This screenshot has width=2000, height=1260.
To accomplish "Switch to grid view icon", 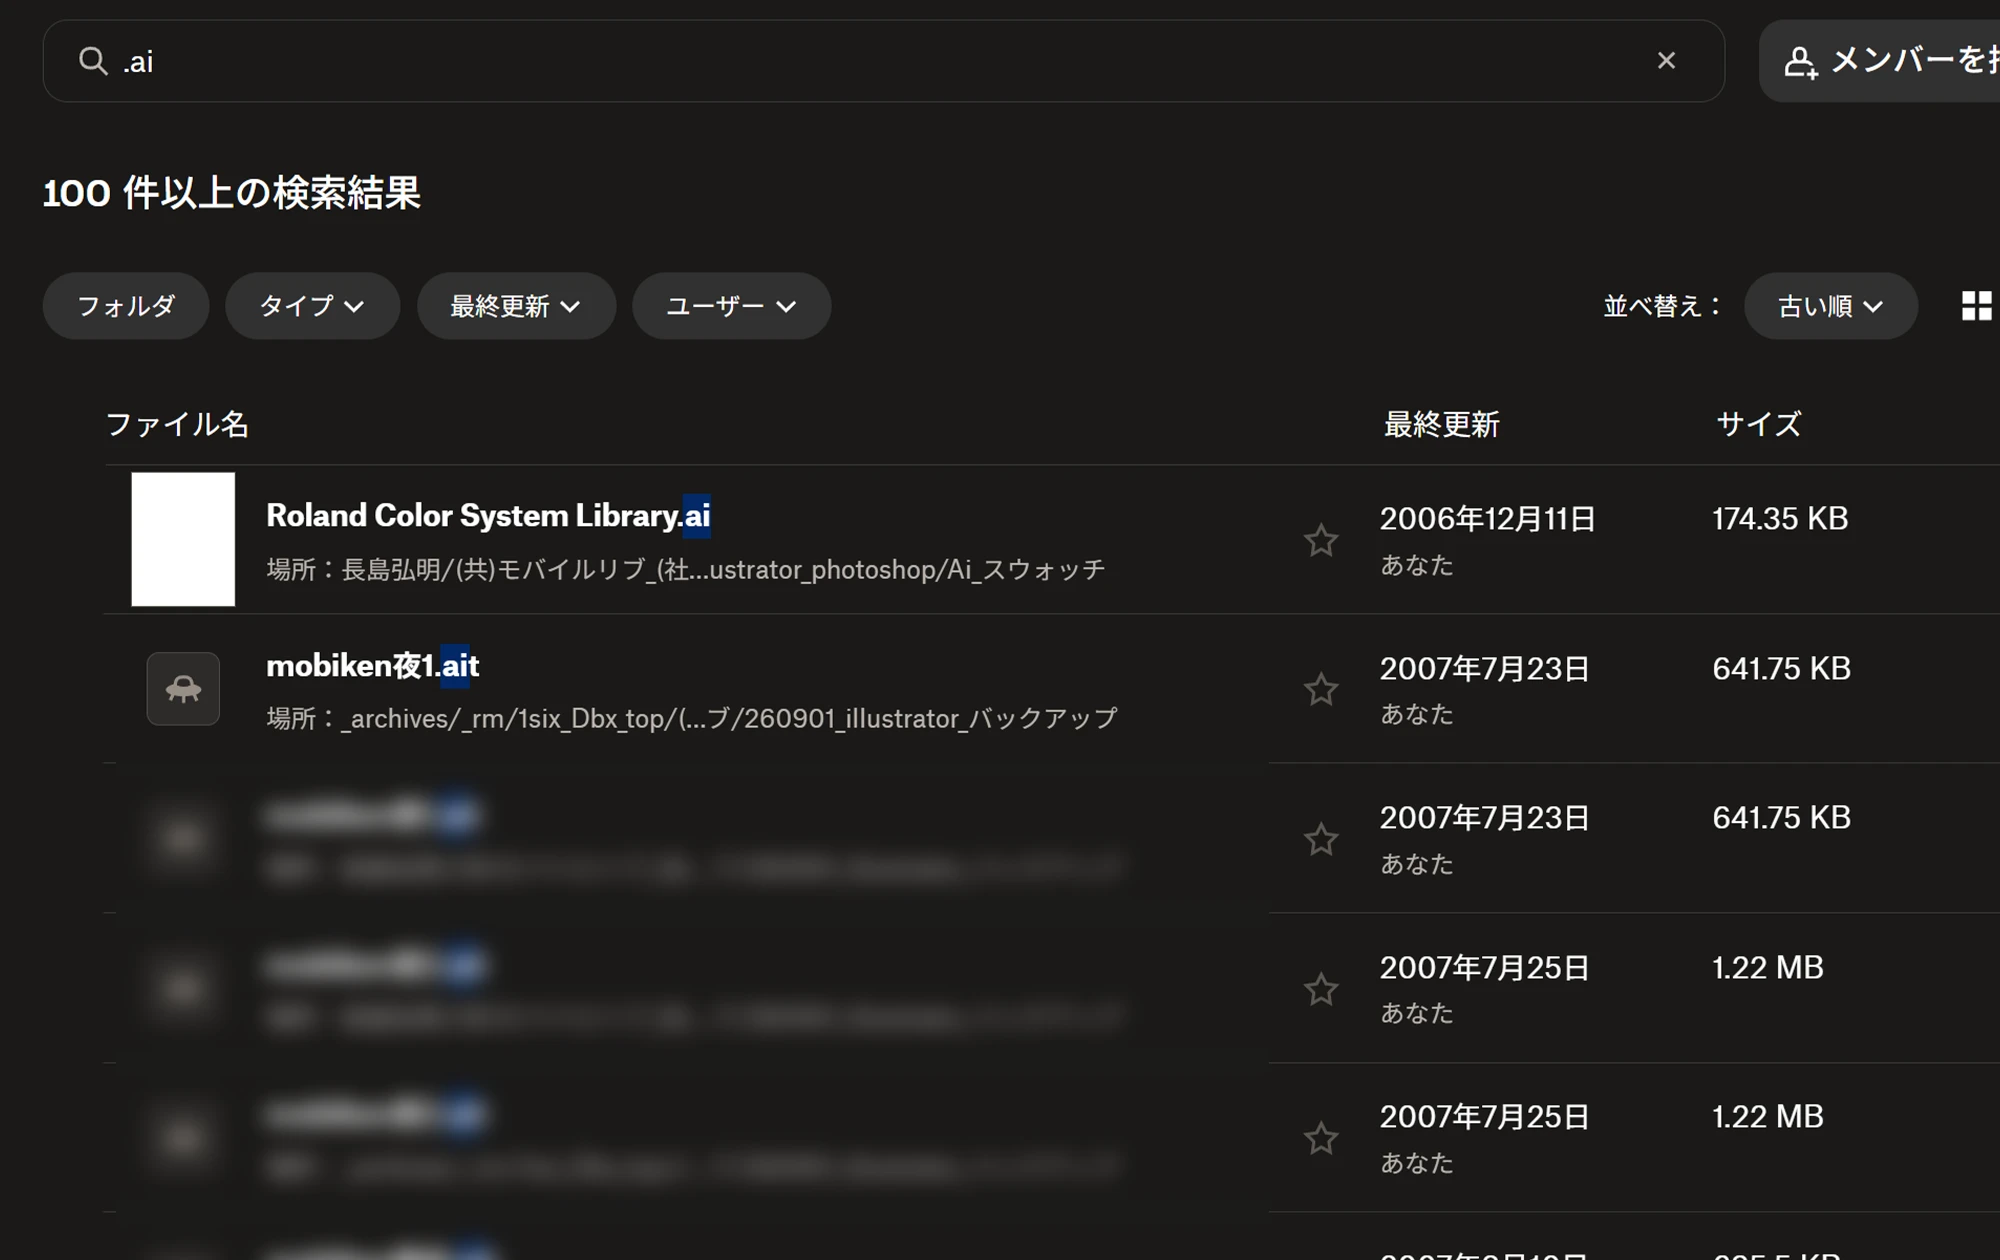I will [x=1976, y=306].
